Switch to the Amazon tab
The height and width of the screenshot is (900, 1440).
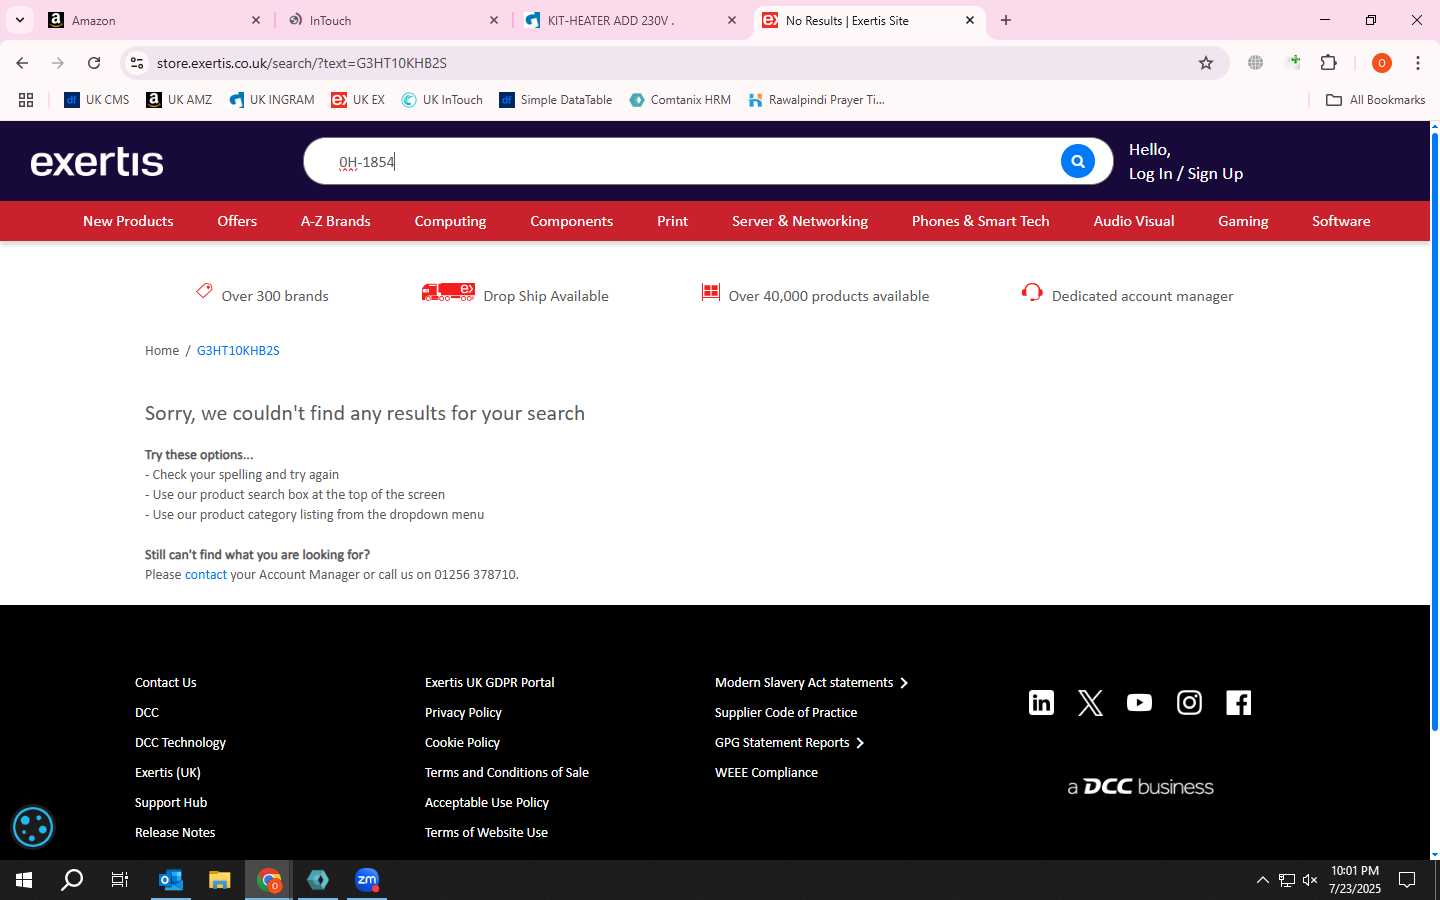point(155,20)
